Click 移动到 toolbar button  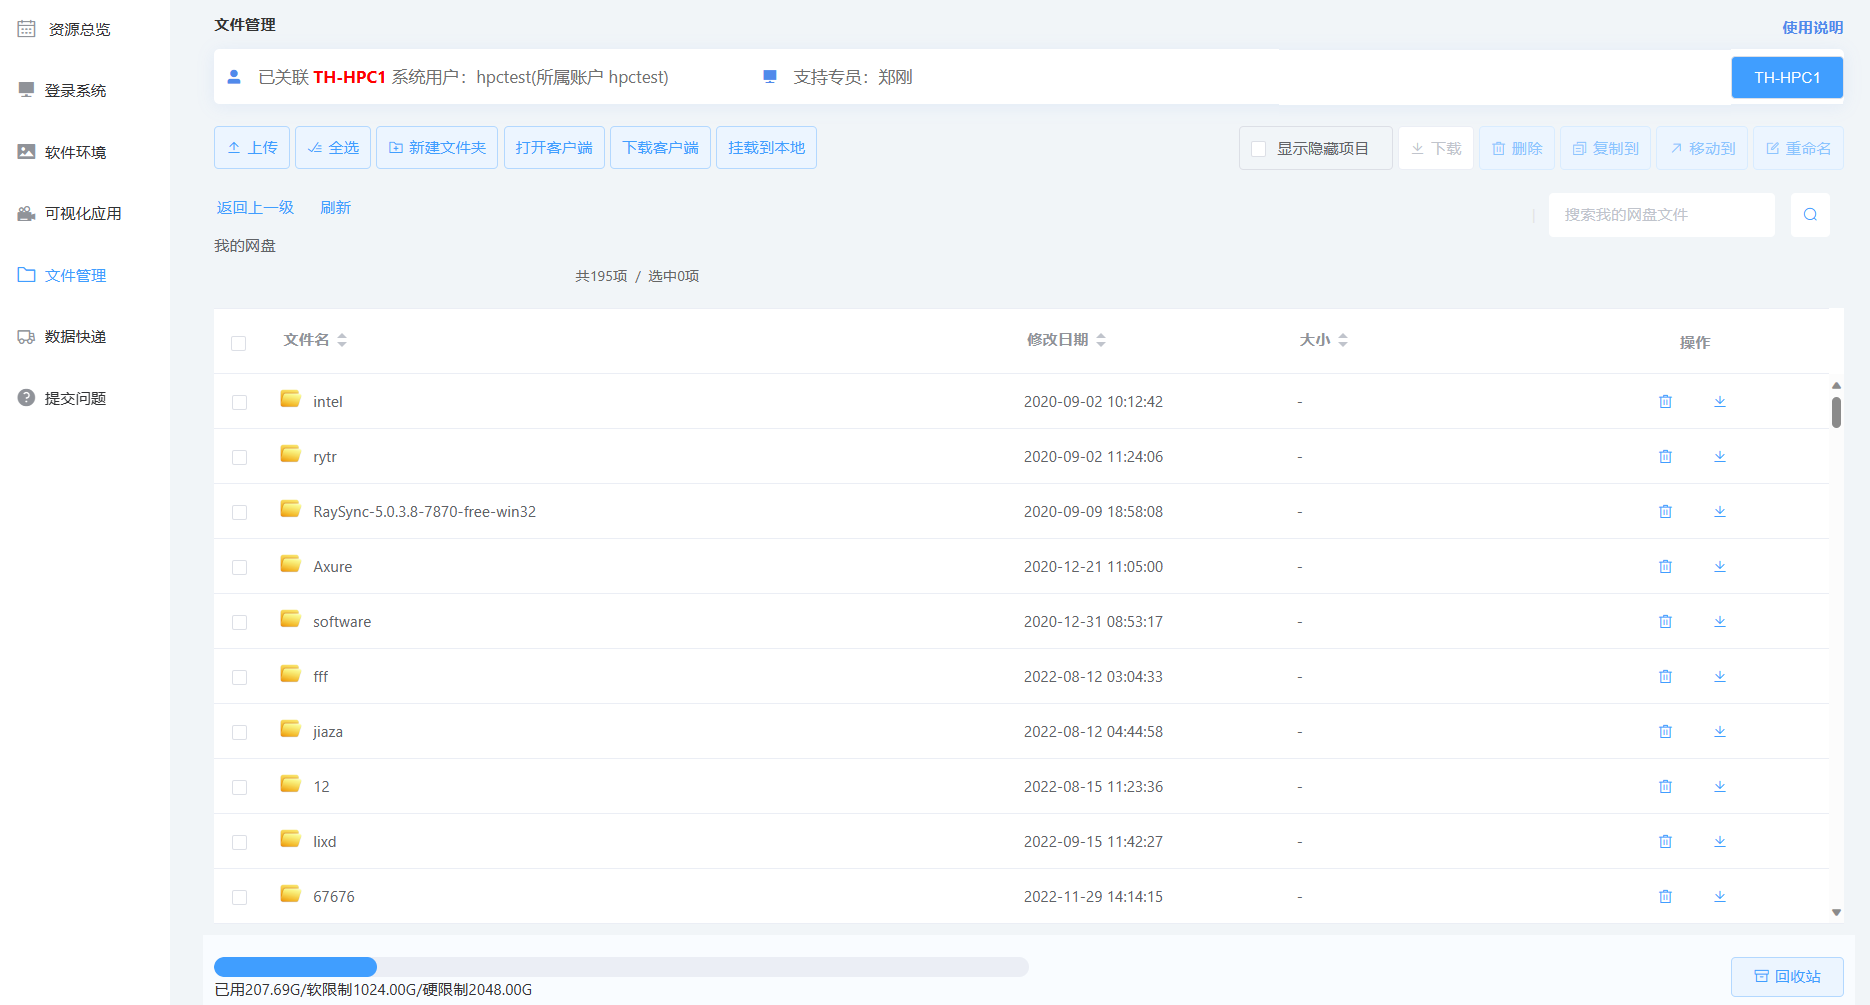point(1702,149)
